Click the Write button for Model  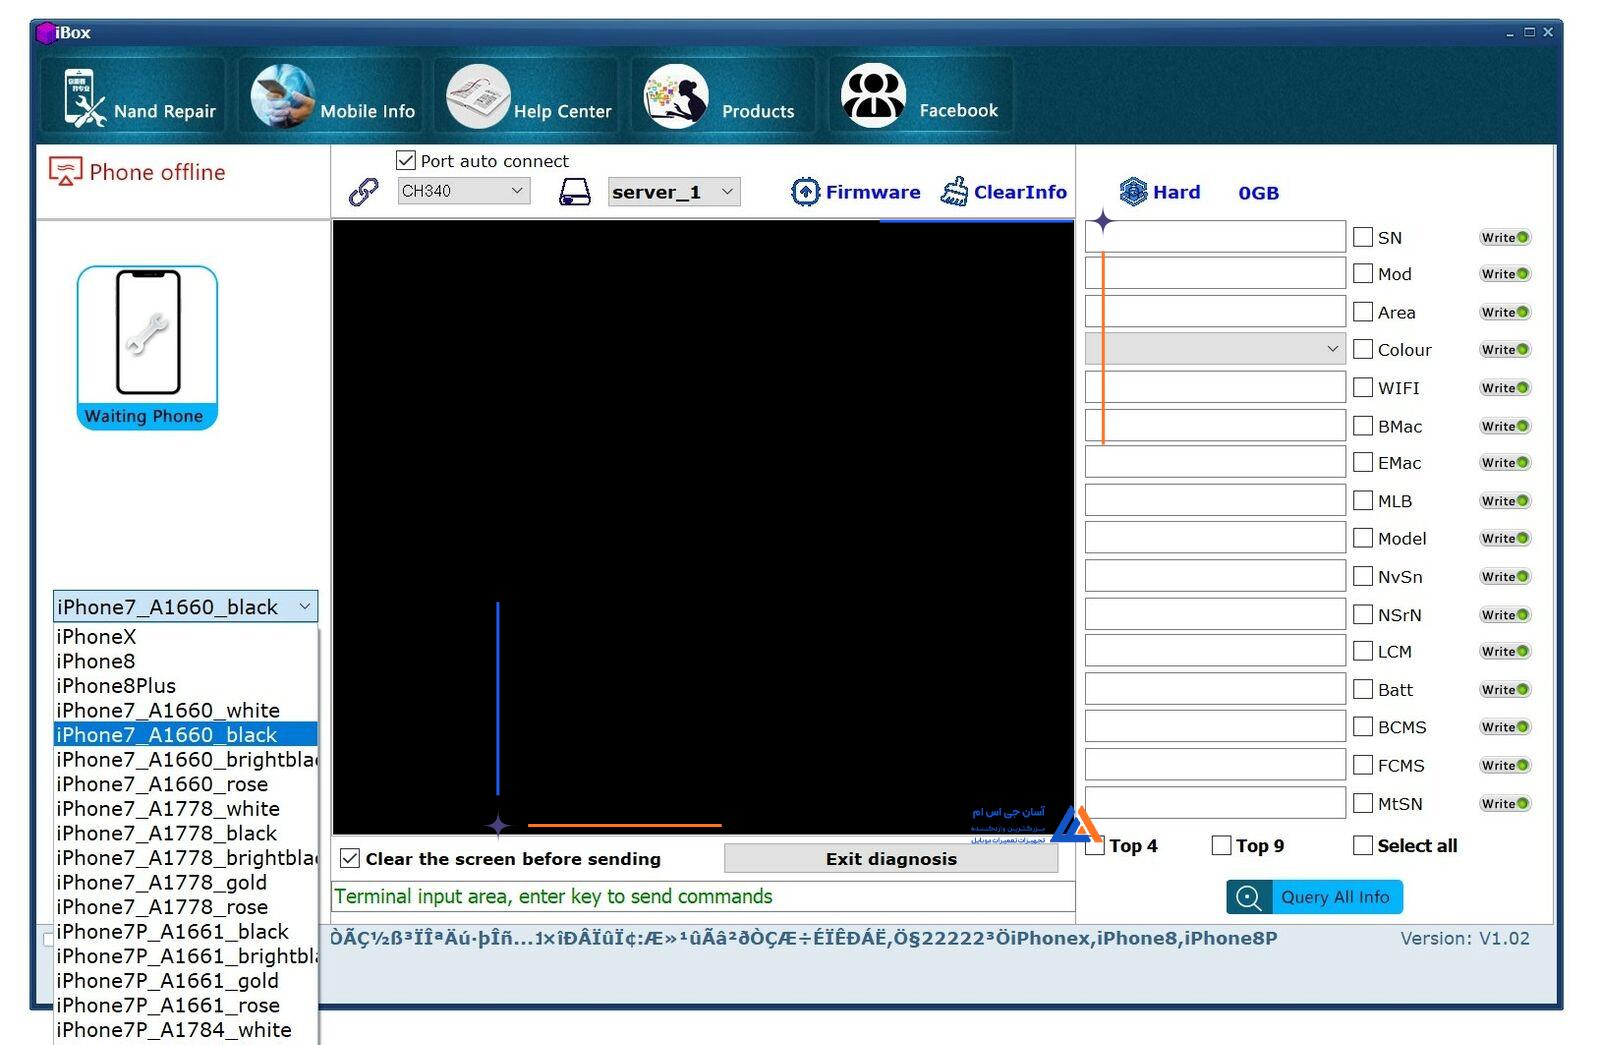point(1505,538)
